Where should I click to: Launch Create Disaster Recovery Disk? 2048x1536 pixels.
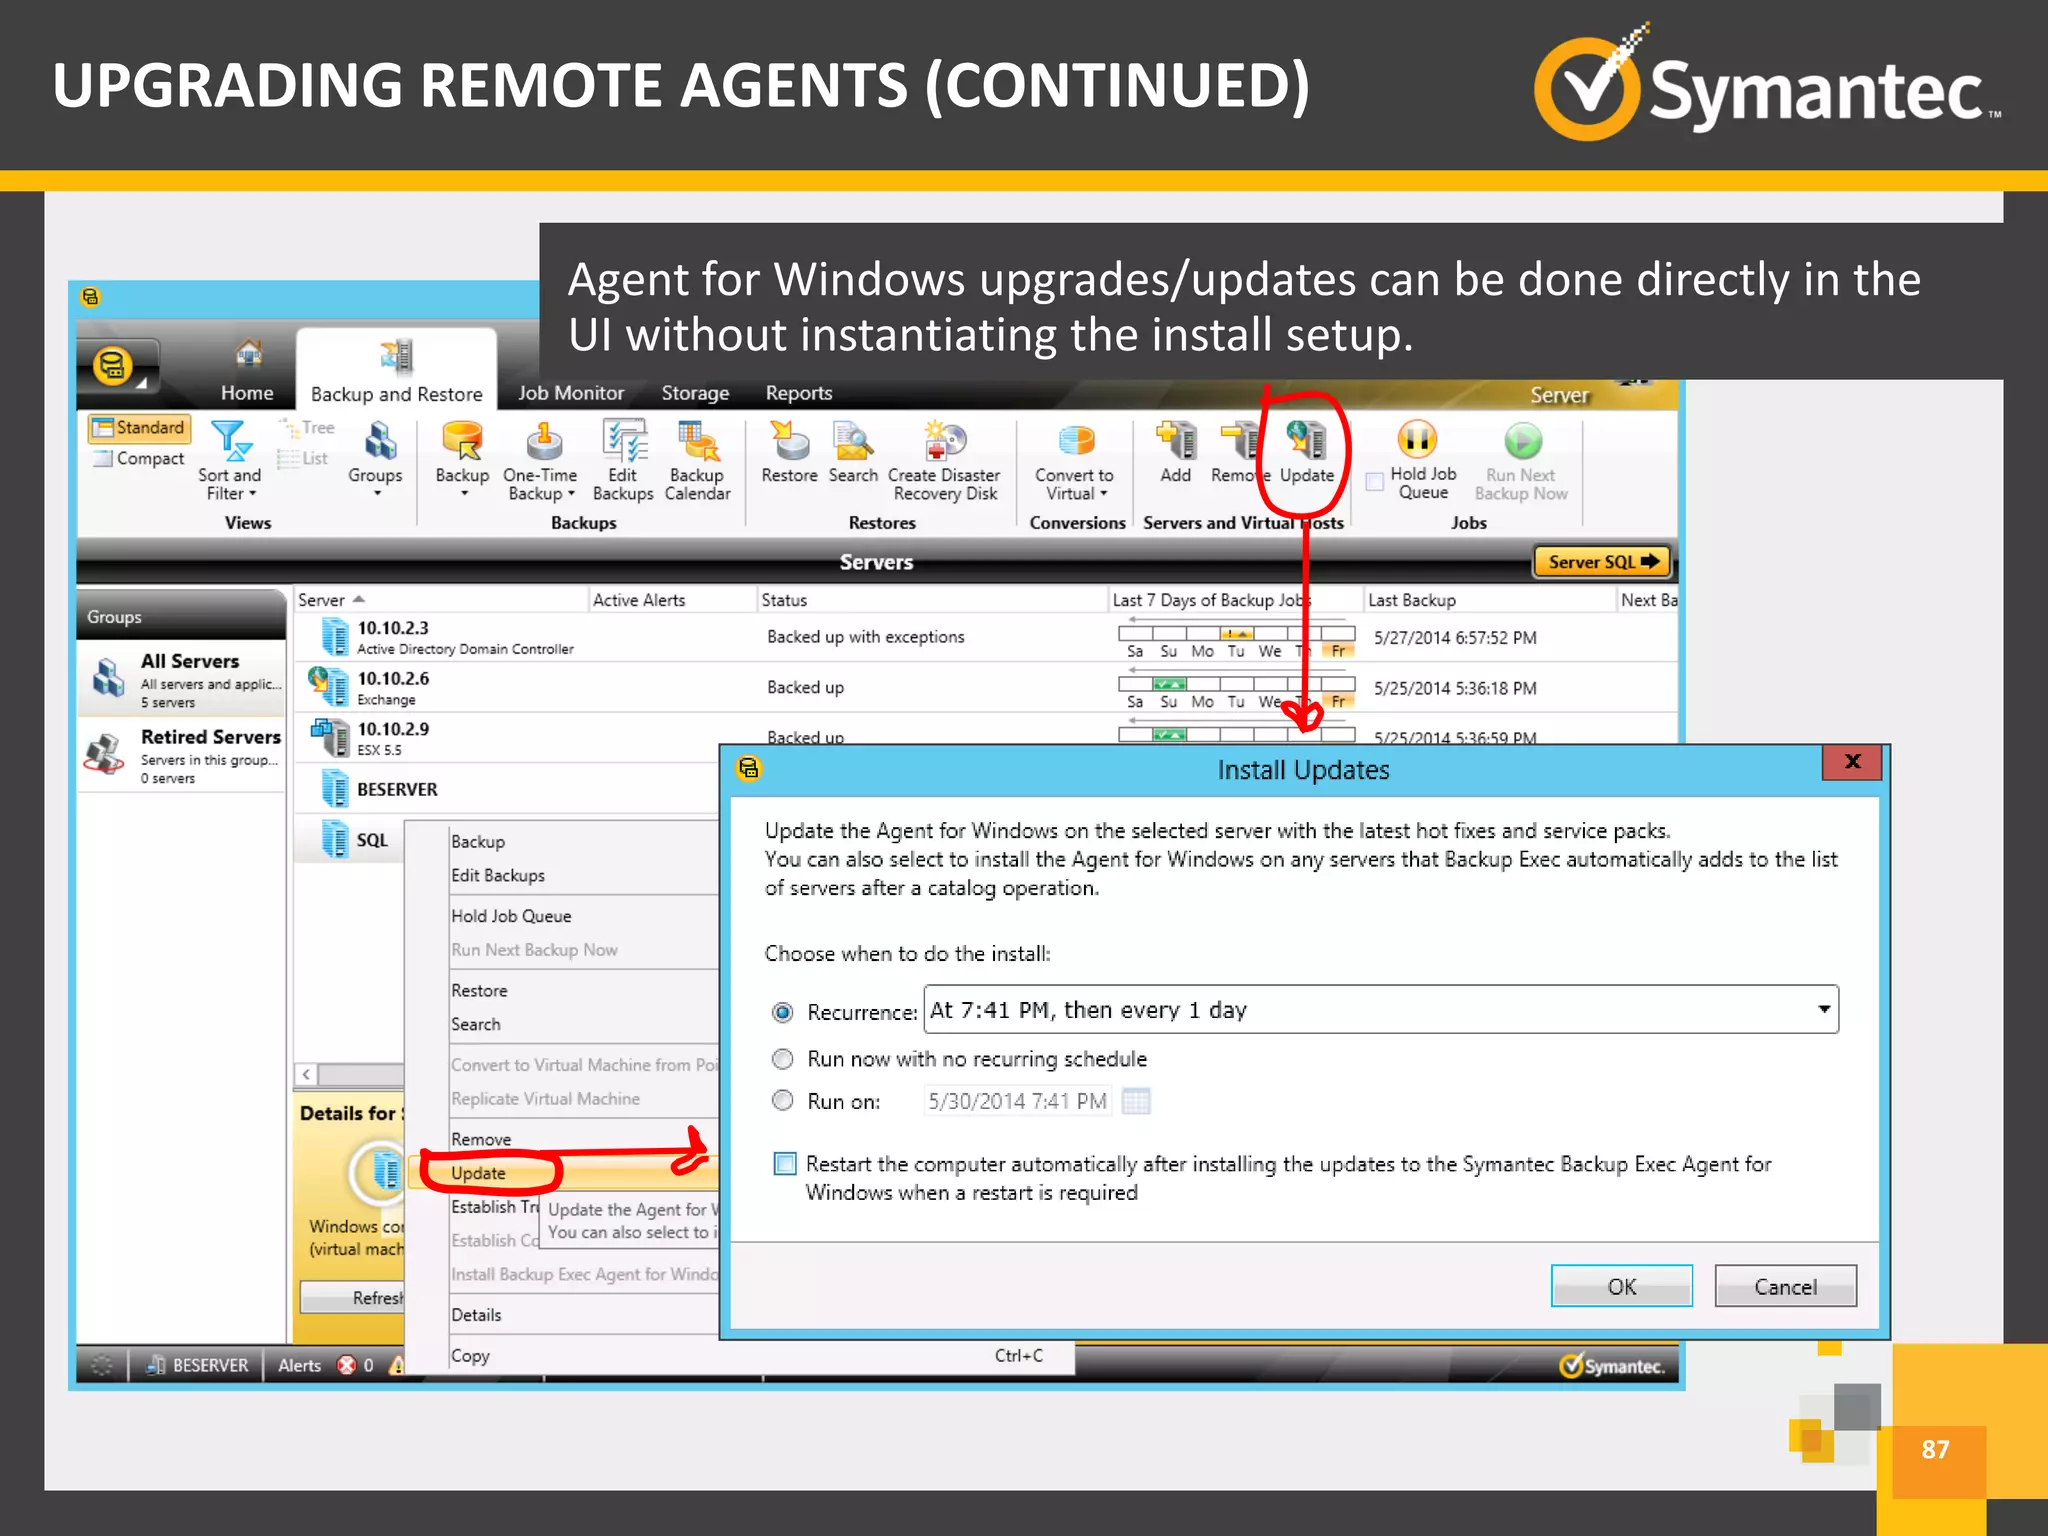tap(944, 460)
